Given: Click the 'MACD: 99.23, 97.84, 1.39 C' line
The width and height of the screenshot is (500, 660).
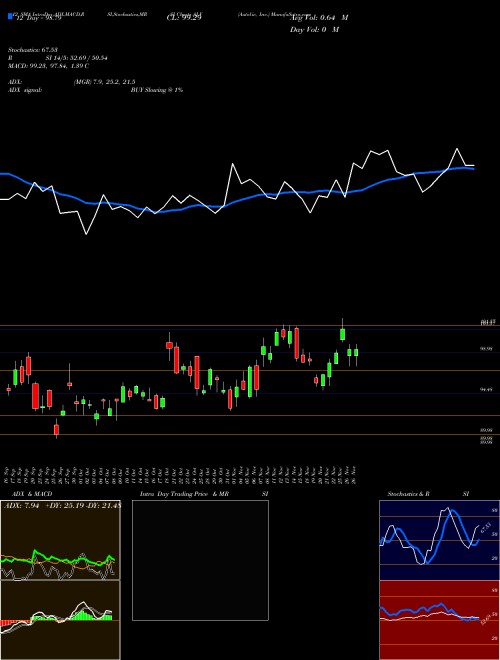Looking at the screenshot, I should click(48, 66).
